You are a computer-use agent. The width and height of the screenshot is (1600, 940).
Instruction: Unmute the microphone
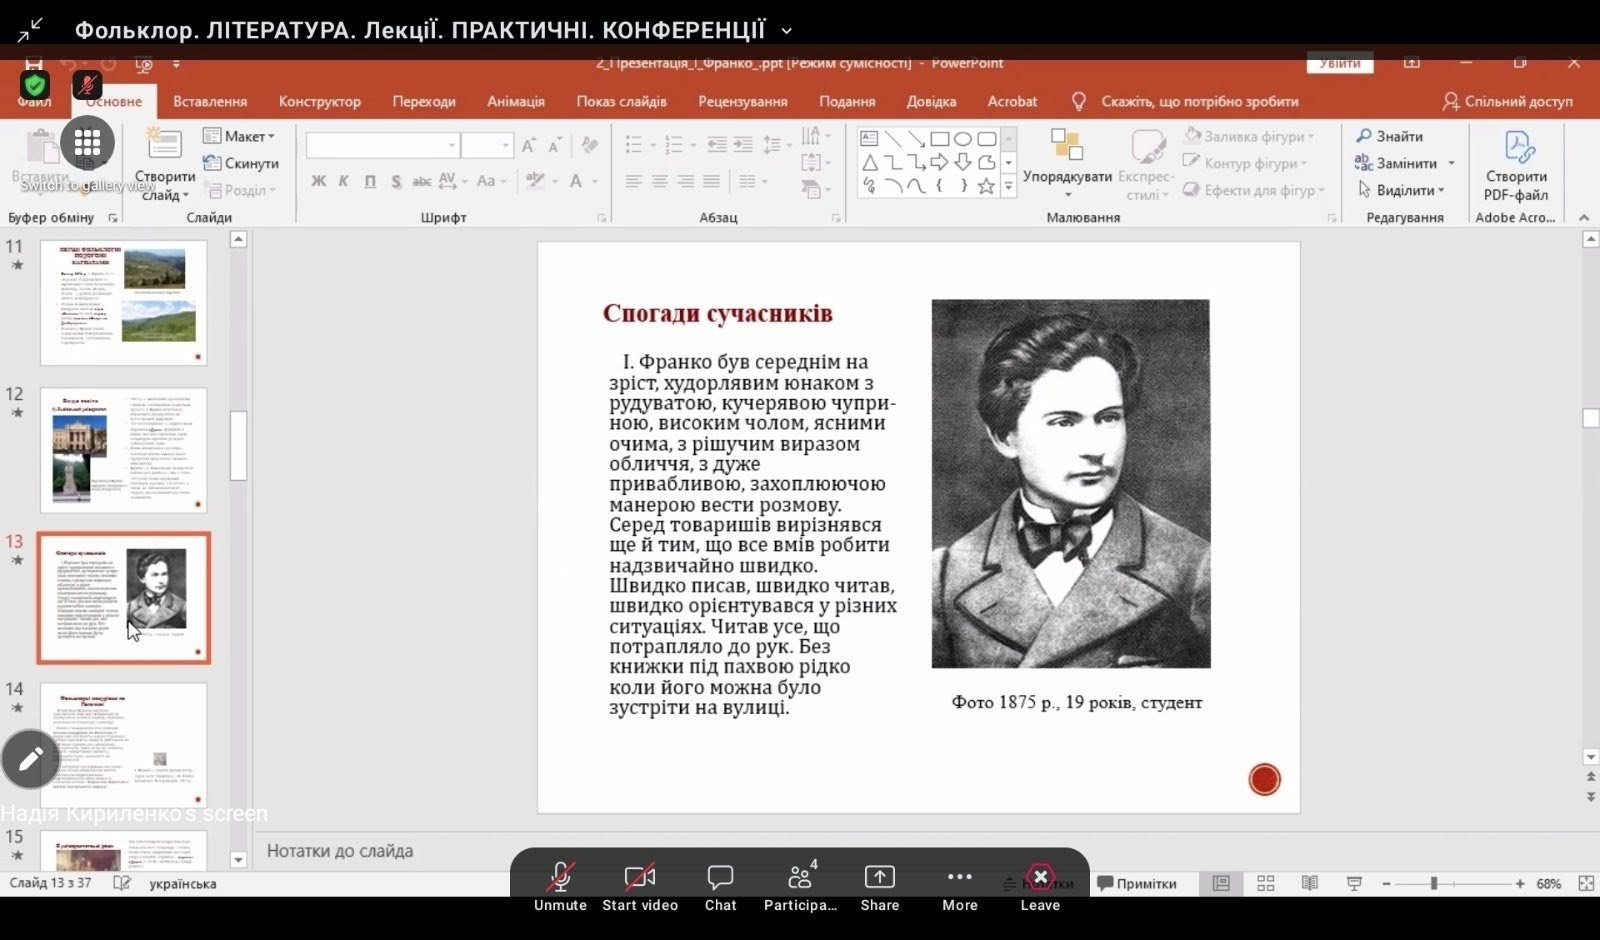coord(560,878)
